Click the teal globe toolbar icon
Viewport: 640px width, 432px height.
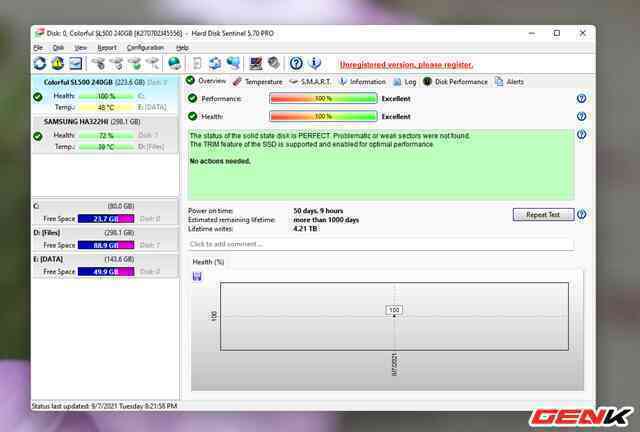tap(174, 63)
